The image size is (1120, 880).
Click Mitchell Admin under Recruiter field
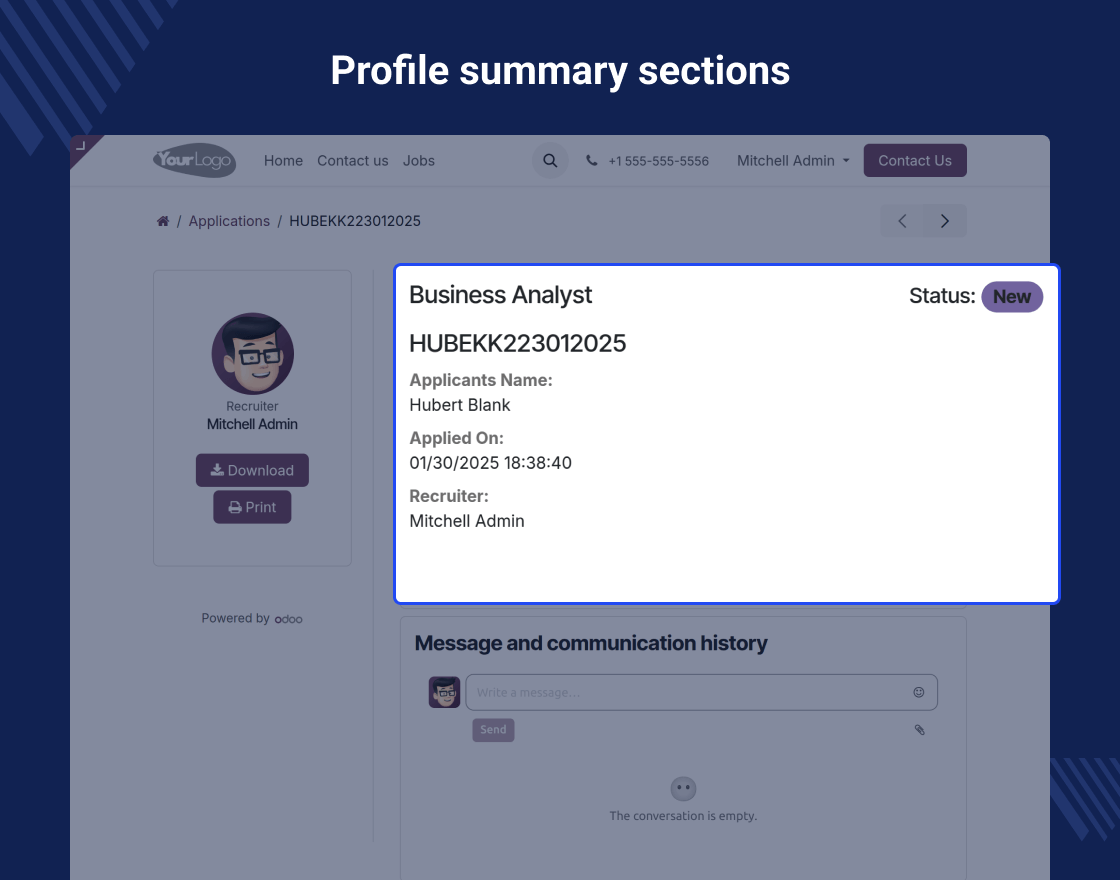467,521
